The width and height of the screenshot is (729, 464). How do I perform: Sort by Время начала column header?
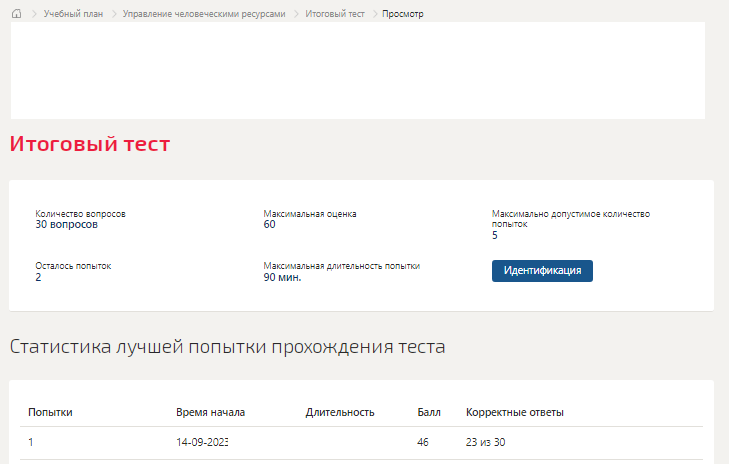tap(210, 412)
